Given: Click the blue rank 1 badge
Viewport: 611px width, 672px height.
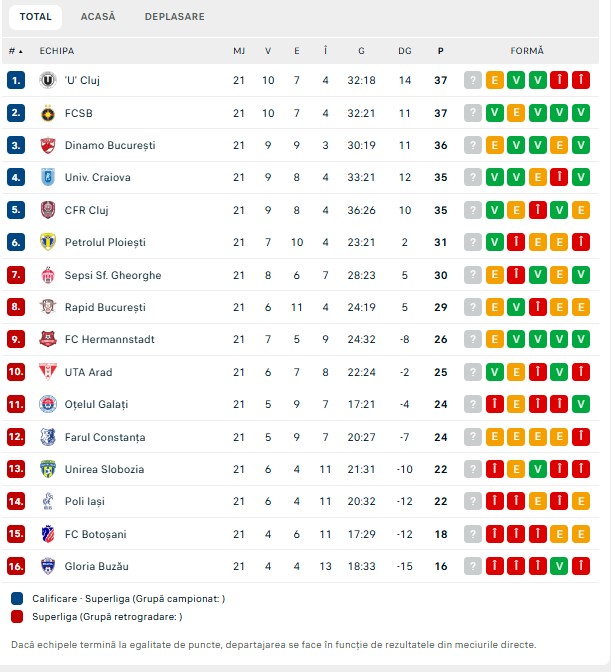Looking at the screenshot, I should 15,80.
